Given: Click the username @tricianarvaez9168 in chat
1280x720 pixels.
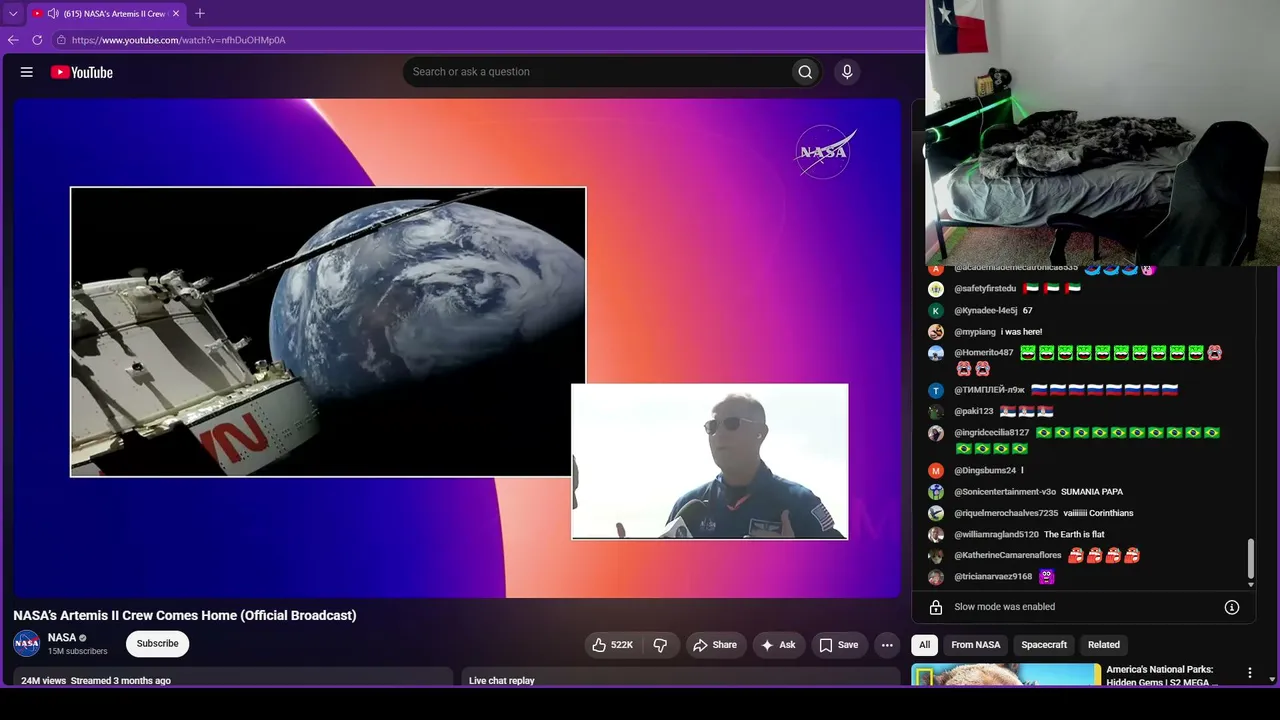Looking at the screenshot, I should click(993, 577).
